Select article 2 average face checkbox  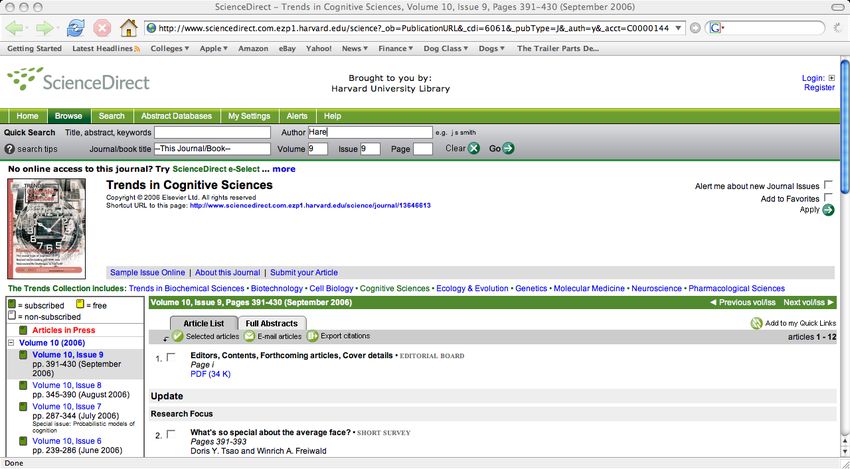(x=171, y=434)
